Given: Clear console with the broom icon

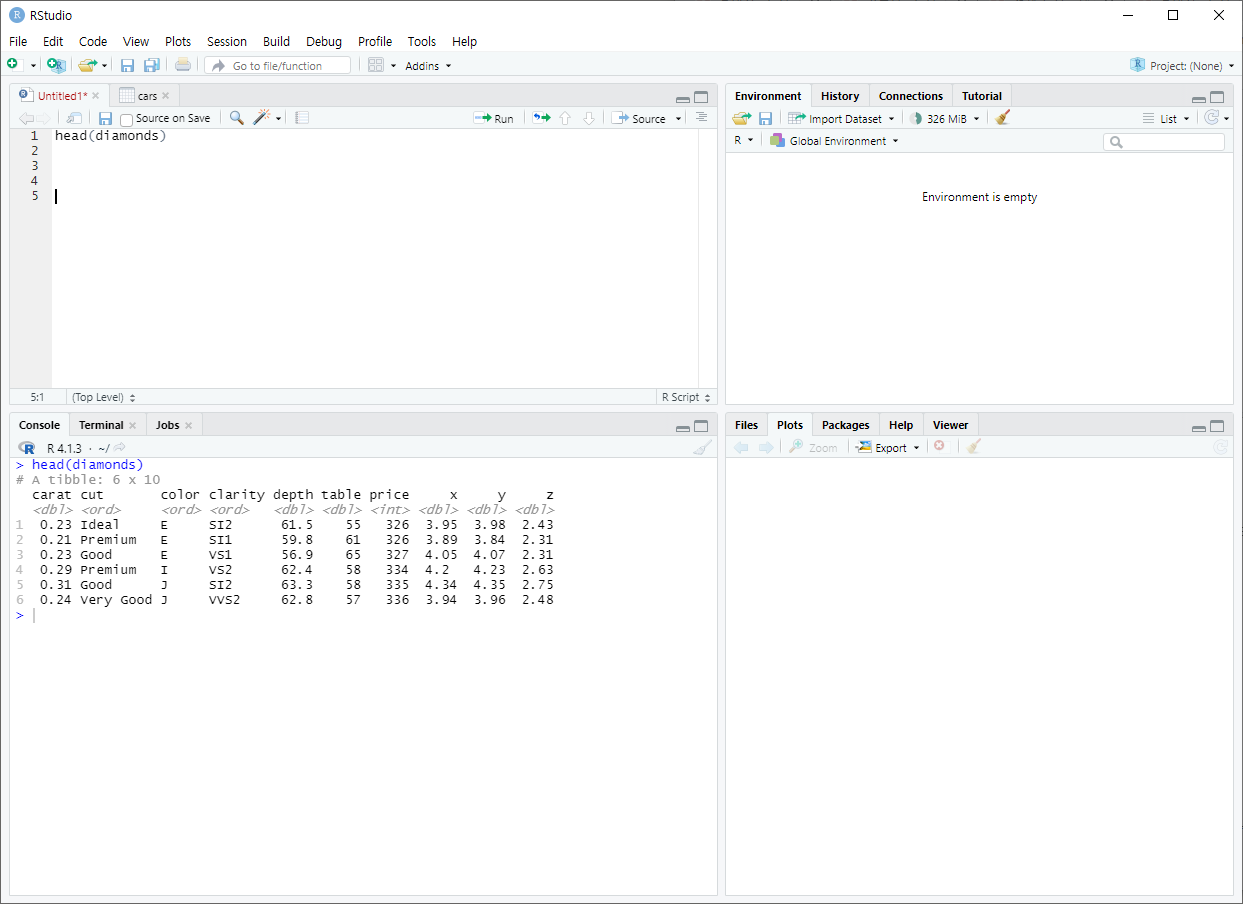Looking at the screenshot, I should (x=703, y=448).
